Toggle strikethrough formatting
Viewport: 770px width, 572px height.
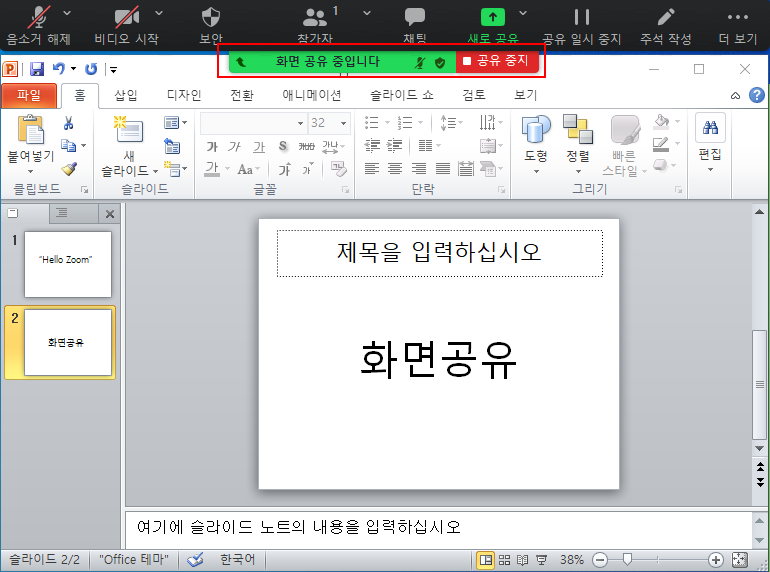coord(306,146)
